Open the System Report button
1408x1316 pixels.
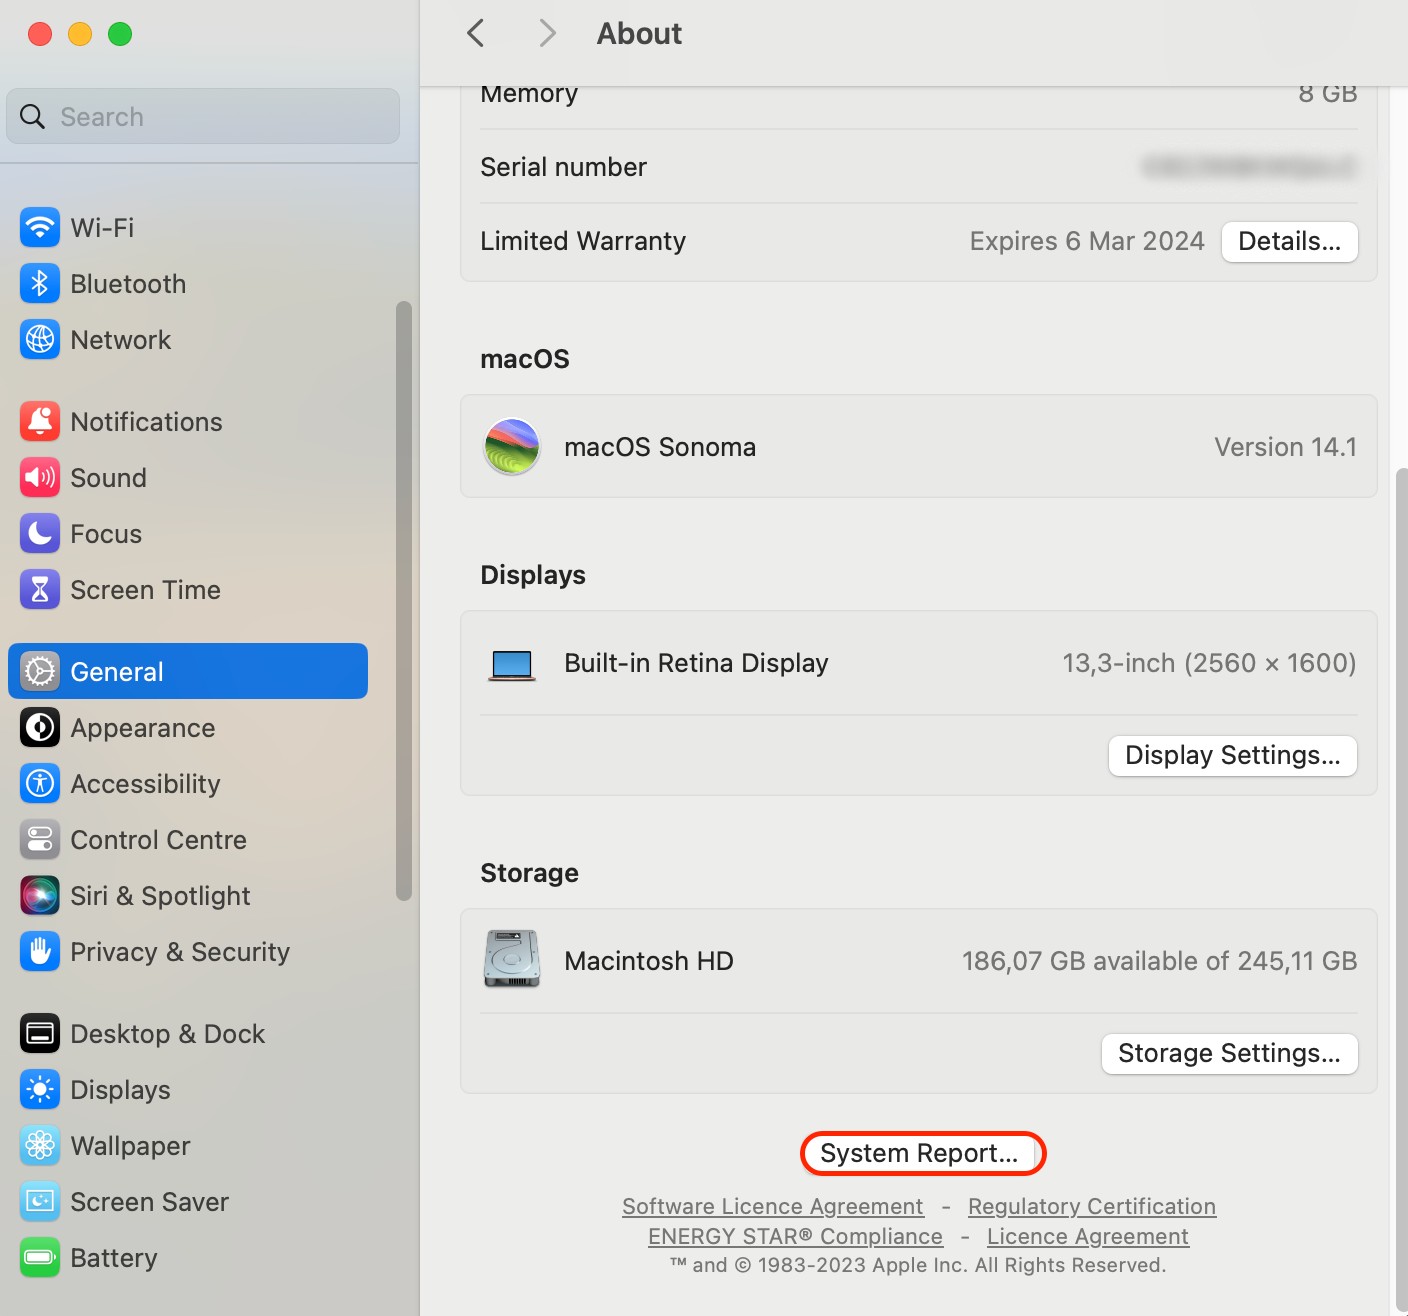pos(922,1153)
